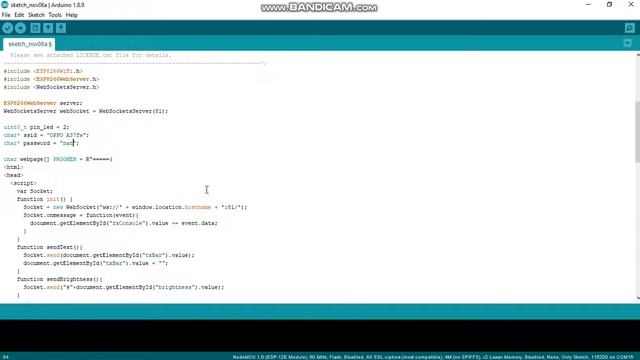The height and width of the screenshot is (360, 640).
Task: Open the File menu
Action: (6, 15)
